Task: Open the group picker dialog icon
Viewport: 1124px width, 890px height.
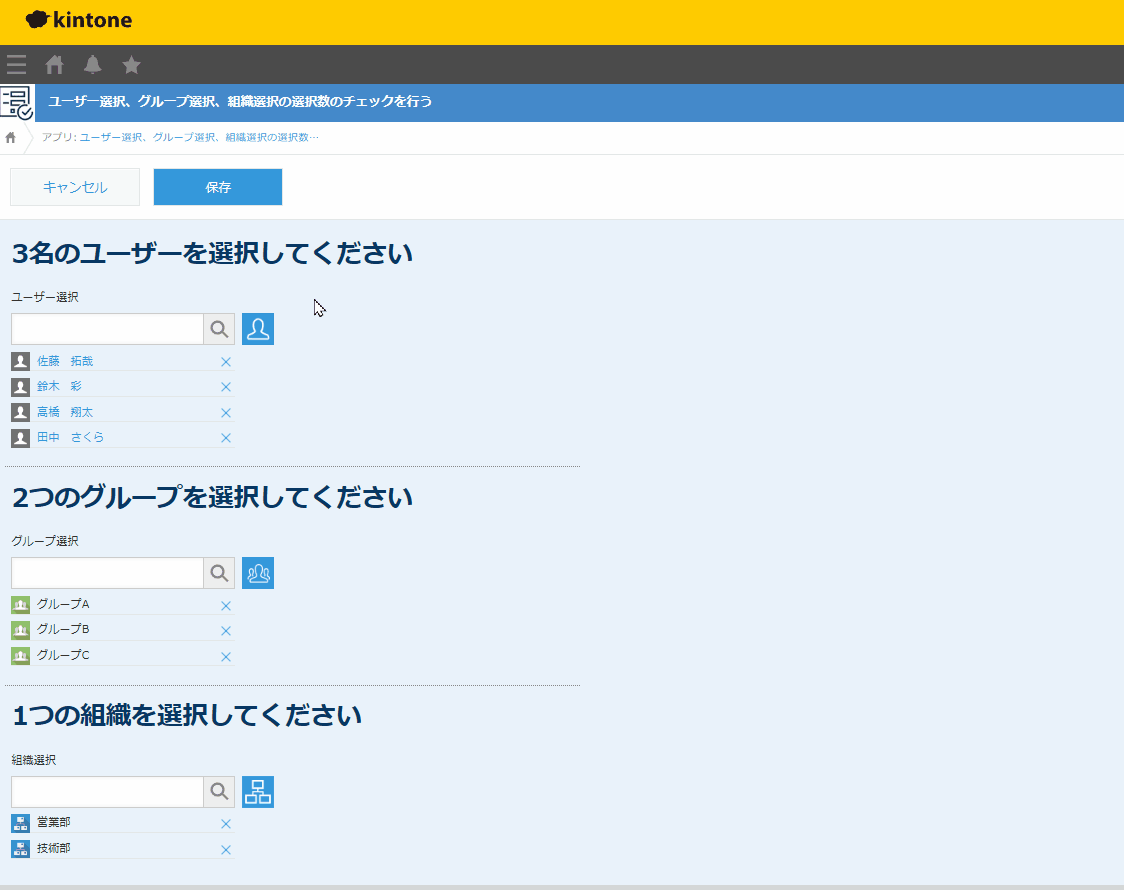Action: [x=258, y=573]
